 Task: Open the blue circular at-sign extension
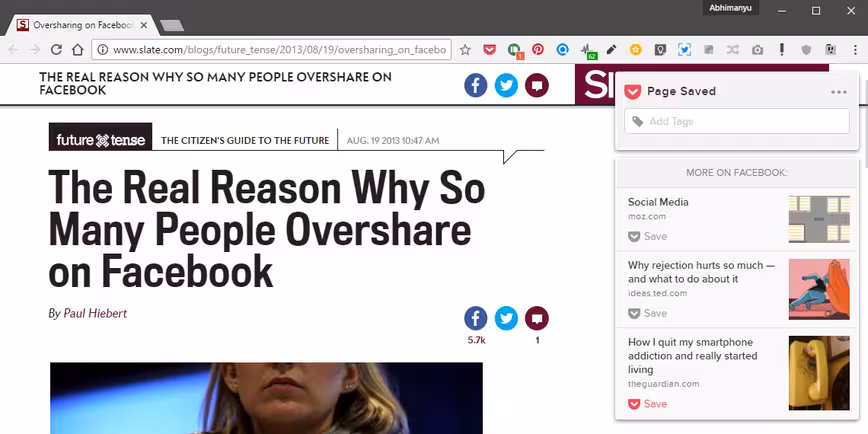click(x=562, y=50)
